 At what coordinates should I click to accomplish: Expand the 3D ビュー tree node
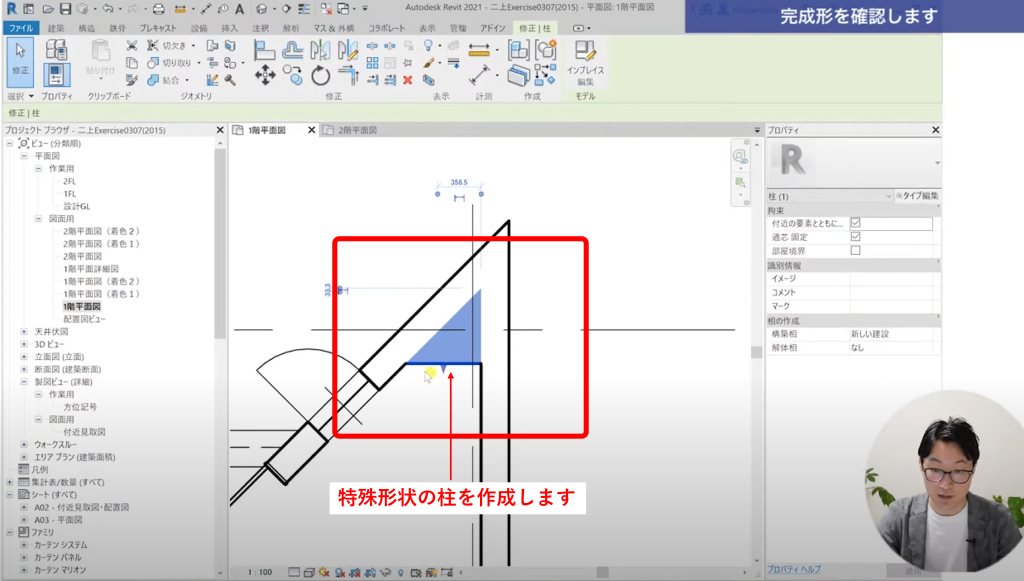25,344
